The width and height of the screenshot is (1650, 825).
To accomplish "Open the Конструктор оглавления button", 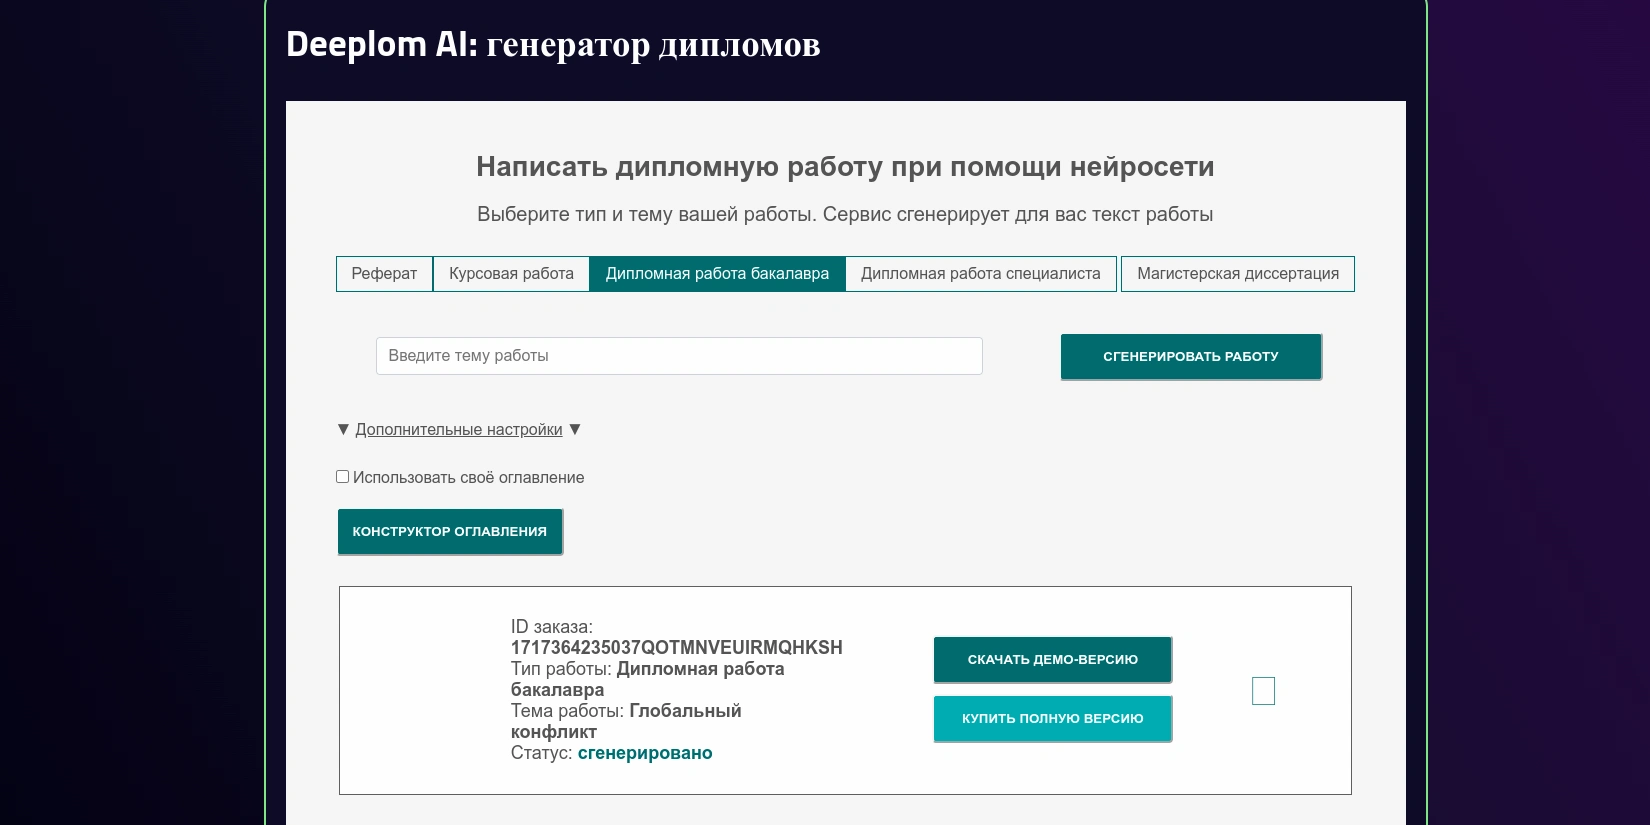I will 450,531.
